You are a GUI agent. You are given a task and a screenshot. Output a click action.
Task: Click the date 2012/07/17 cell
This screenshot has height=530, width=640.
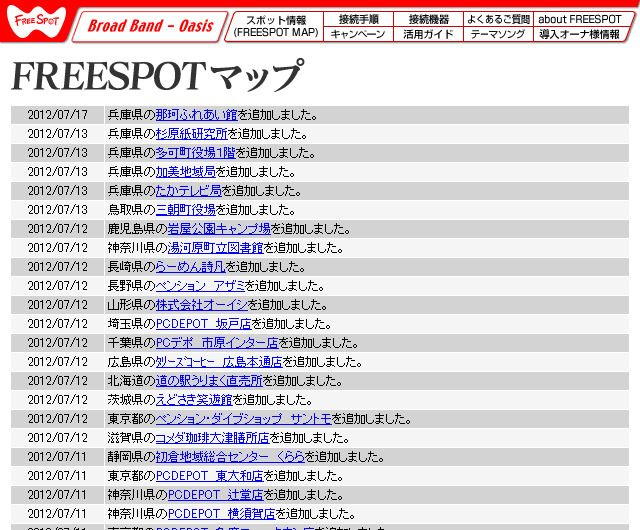58,115
